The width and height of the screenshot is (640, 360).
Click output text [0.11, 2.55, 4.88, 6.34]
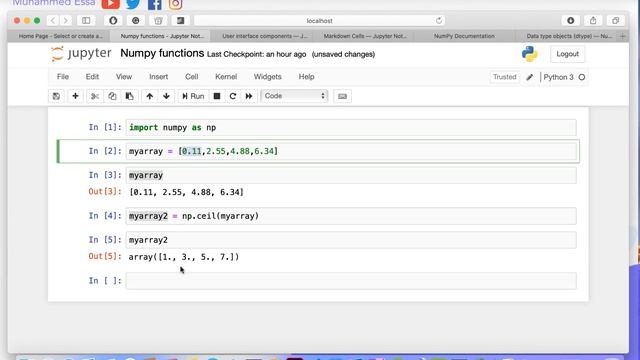click(186, 192)
